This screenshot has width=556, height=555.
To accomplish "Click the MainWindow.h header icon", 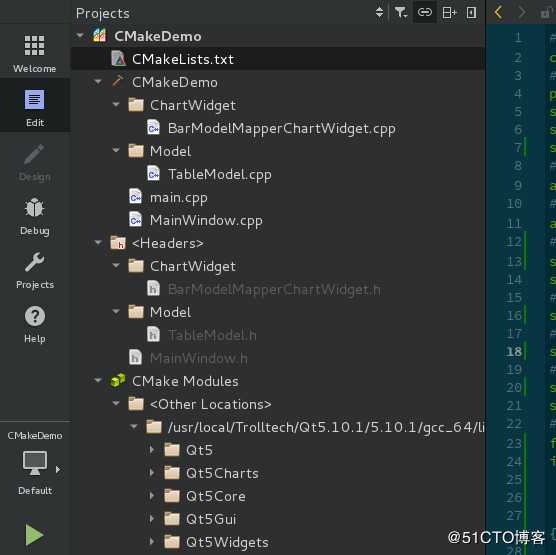I will tap(135, 357).
